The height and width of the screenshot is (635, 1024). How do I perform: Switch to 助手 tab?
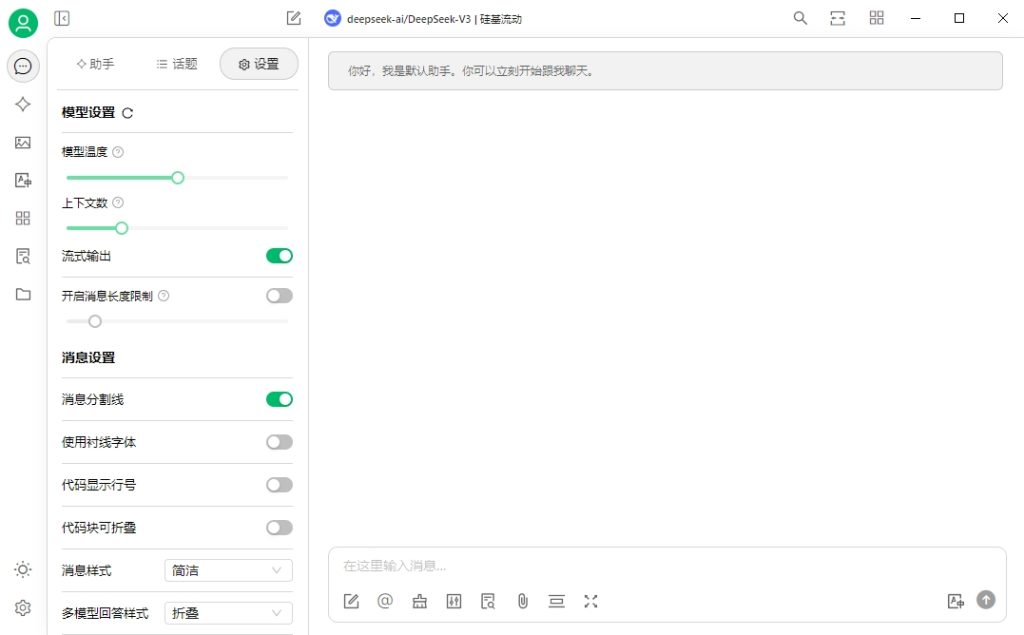[x=95, y=64]
